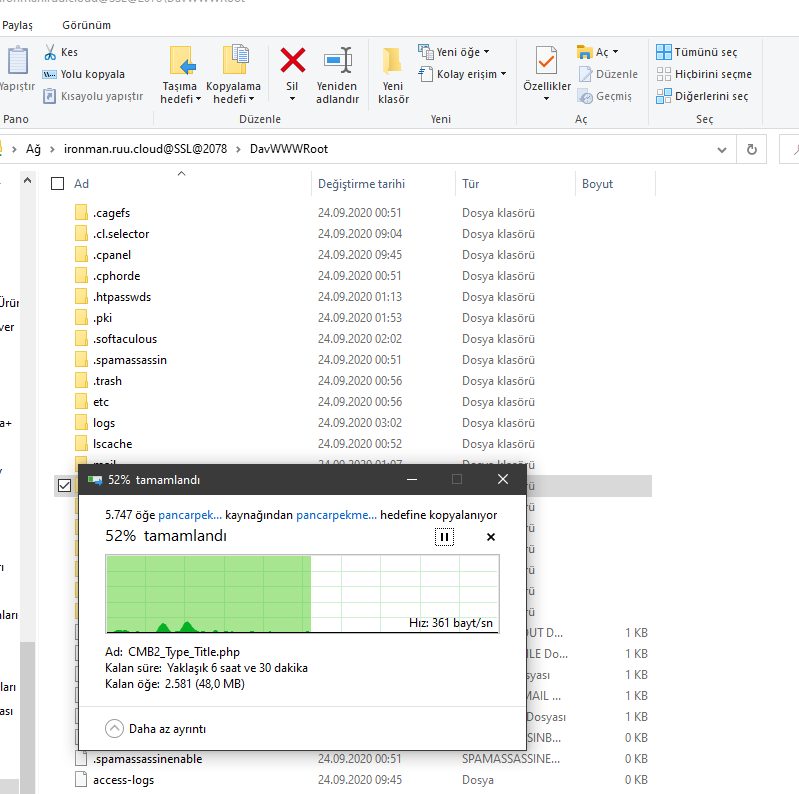Click Diğerlerini seç invert selection
This screenshot has width=799, height=794.
coord(702,96)
